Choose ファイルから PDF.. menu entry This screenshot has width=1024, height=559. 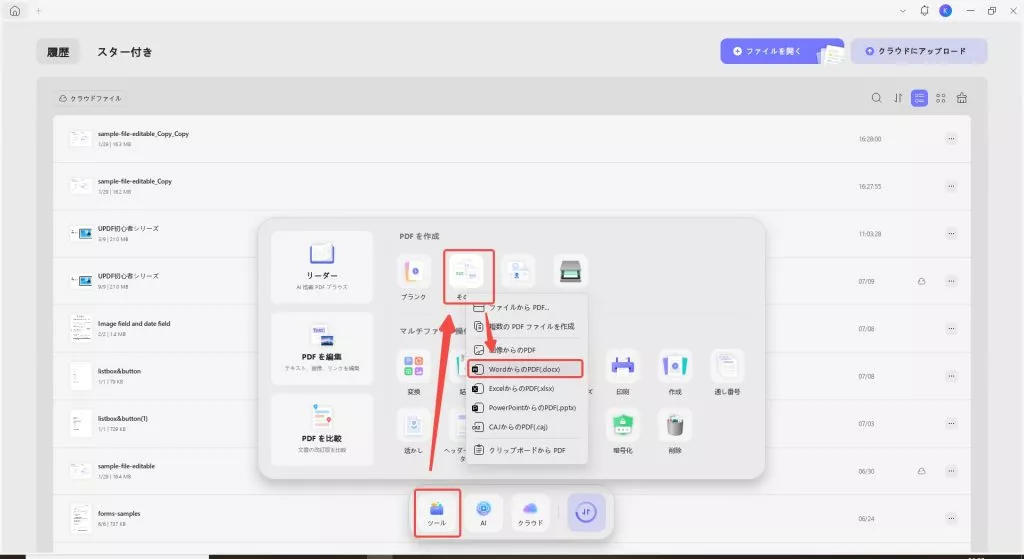(526, 307)
